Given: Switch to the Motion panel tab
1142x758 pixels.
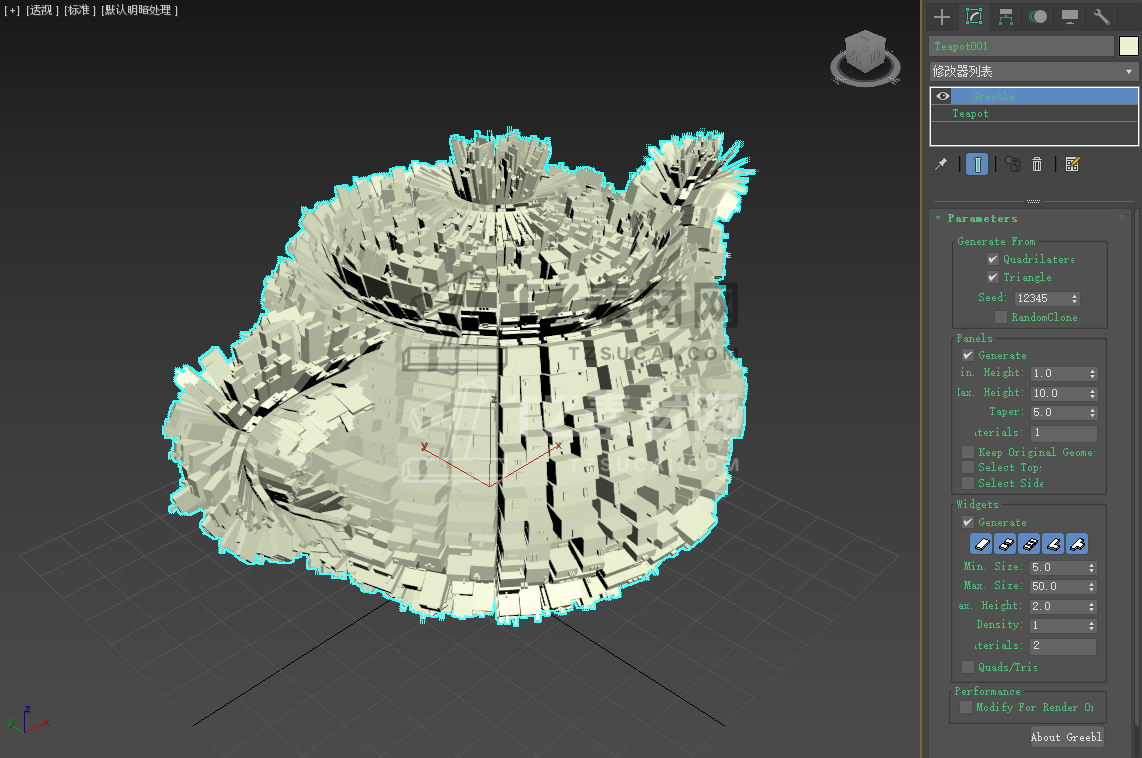Looking at the screenshot, I should (x=1039, y=17).
